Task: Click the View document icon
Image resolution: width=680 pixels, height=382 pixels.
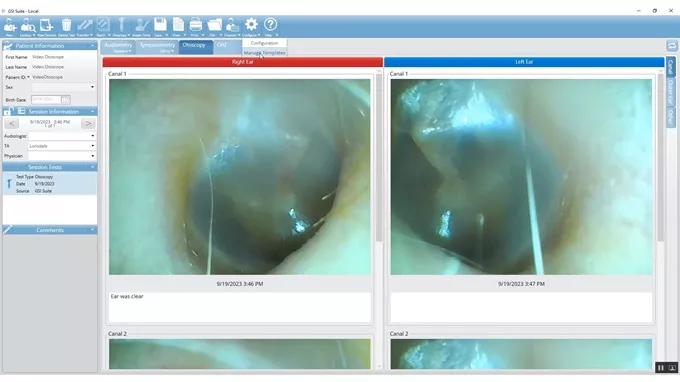Action: point(178,25)
